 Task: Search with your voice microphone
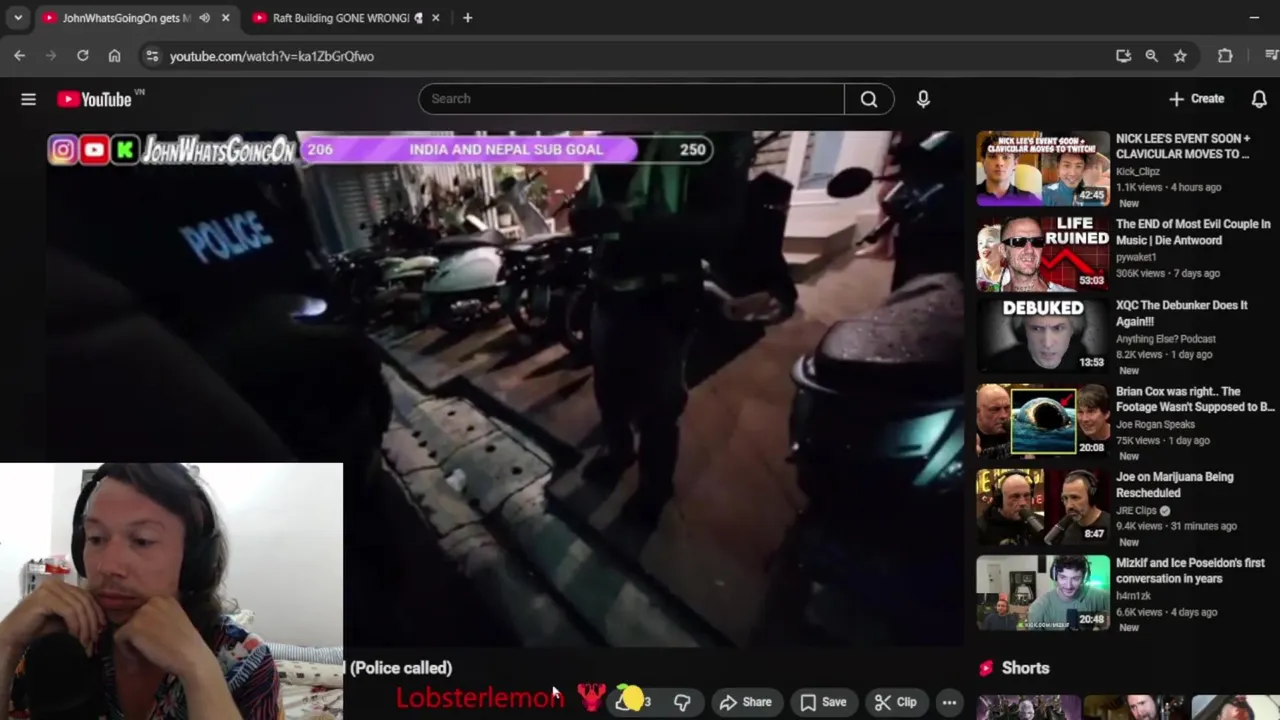923,98
